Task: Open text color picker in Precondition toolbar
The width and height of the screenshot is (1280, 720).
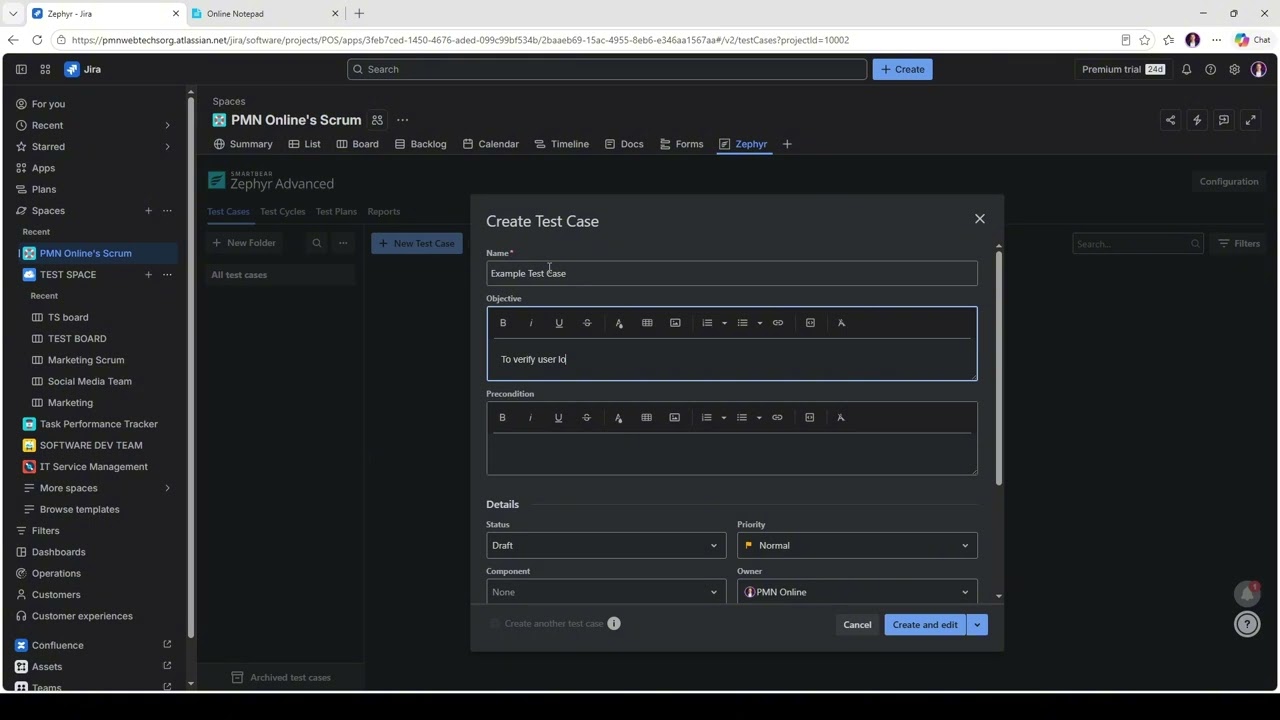Action: (x=618, y=418)
